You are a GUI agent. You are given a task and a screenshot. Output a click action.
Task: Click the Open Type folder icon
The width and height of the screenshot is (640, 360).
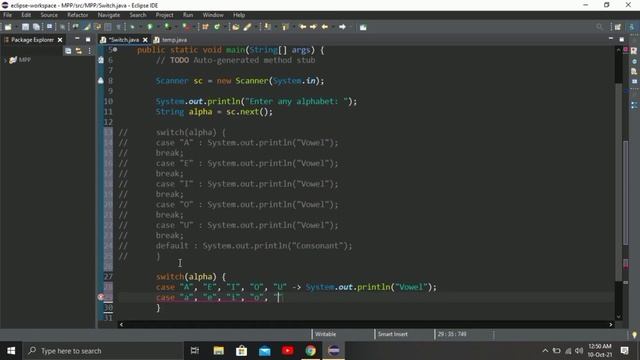pyautogui.click(x=236, y=27)
